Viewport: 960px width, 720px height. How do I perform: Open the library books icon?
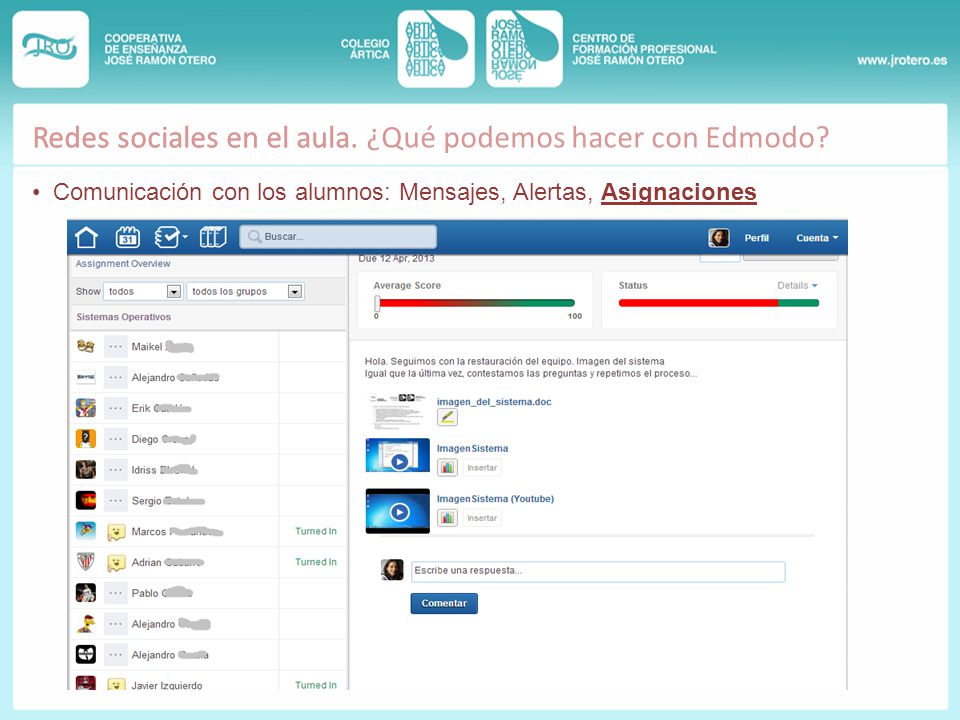click(x=213, y=237)
